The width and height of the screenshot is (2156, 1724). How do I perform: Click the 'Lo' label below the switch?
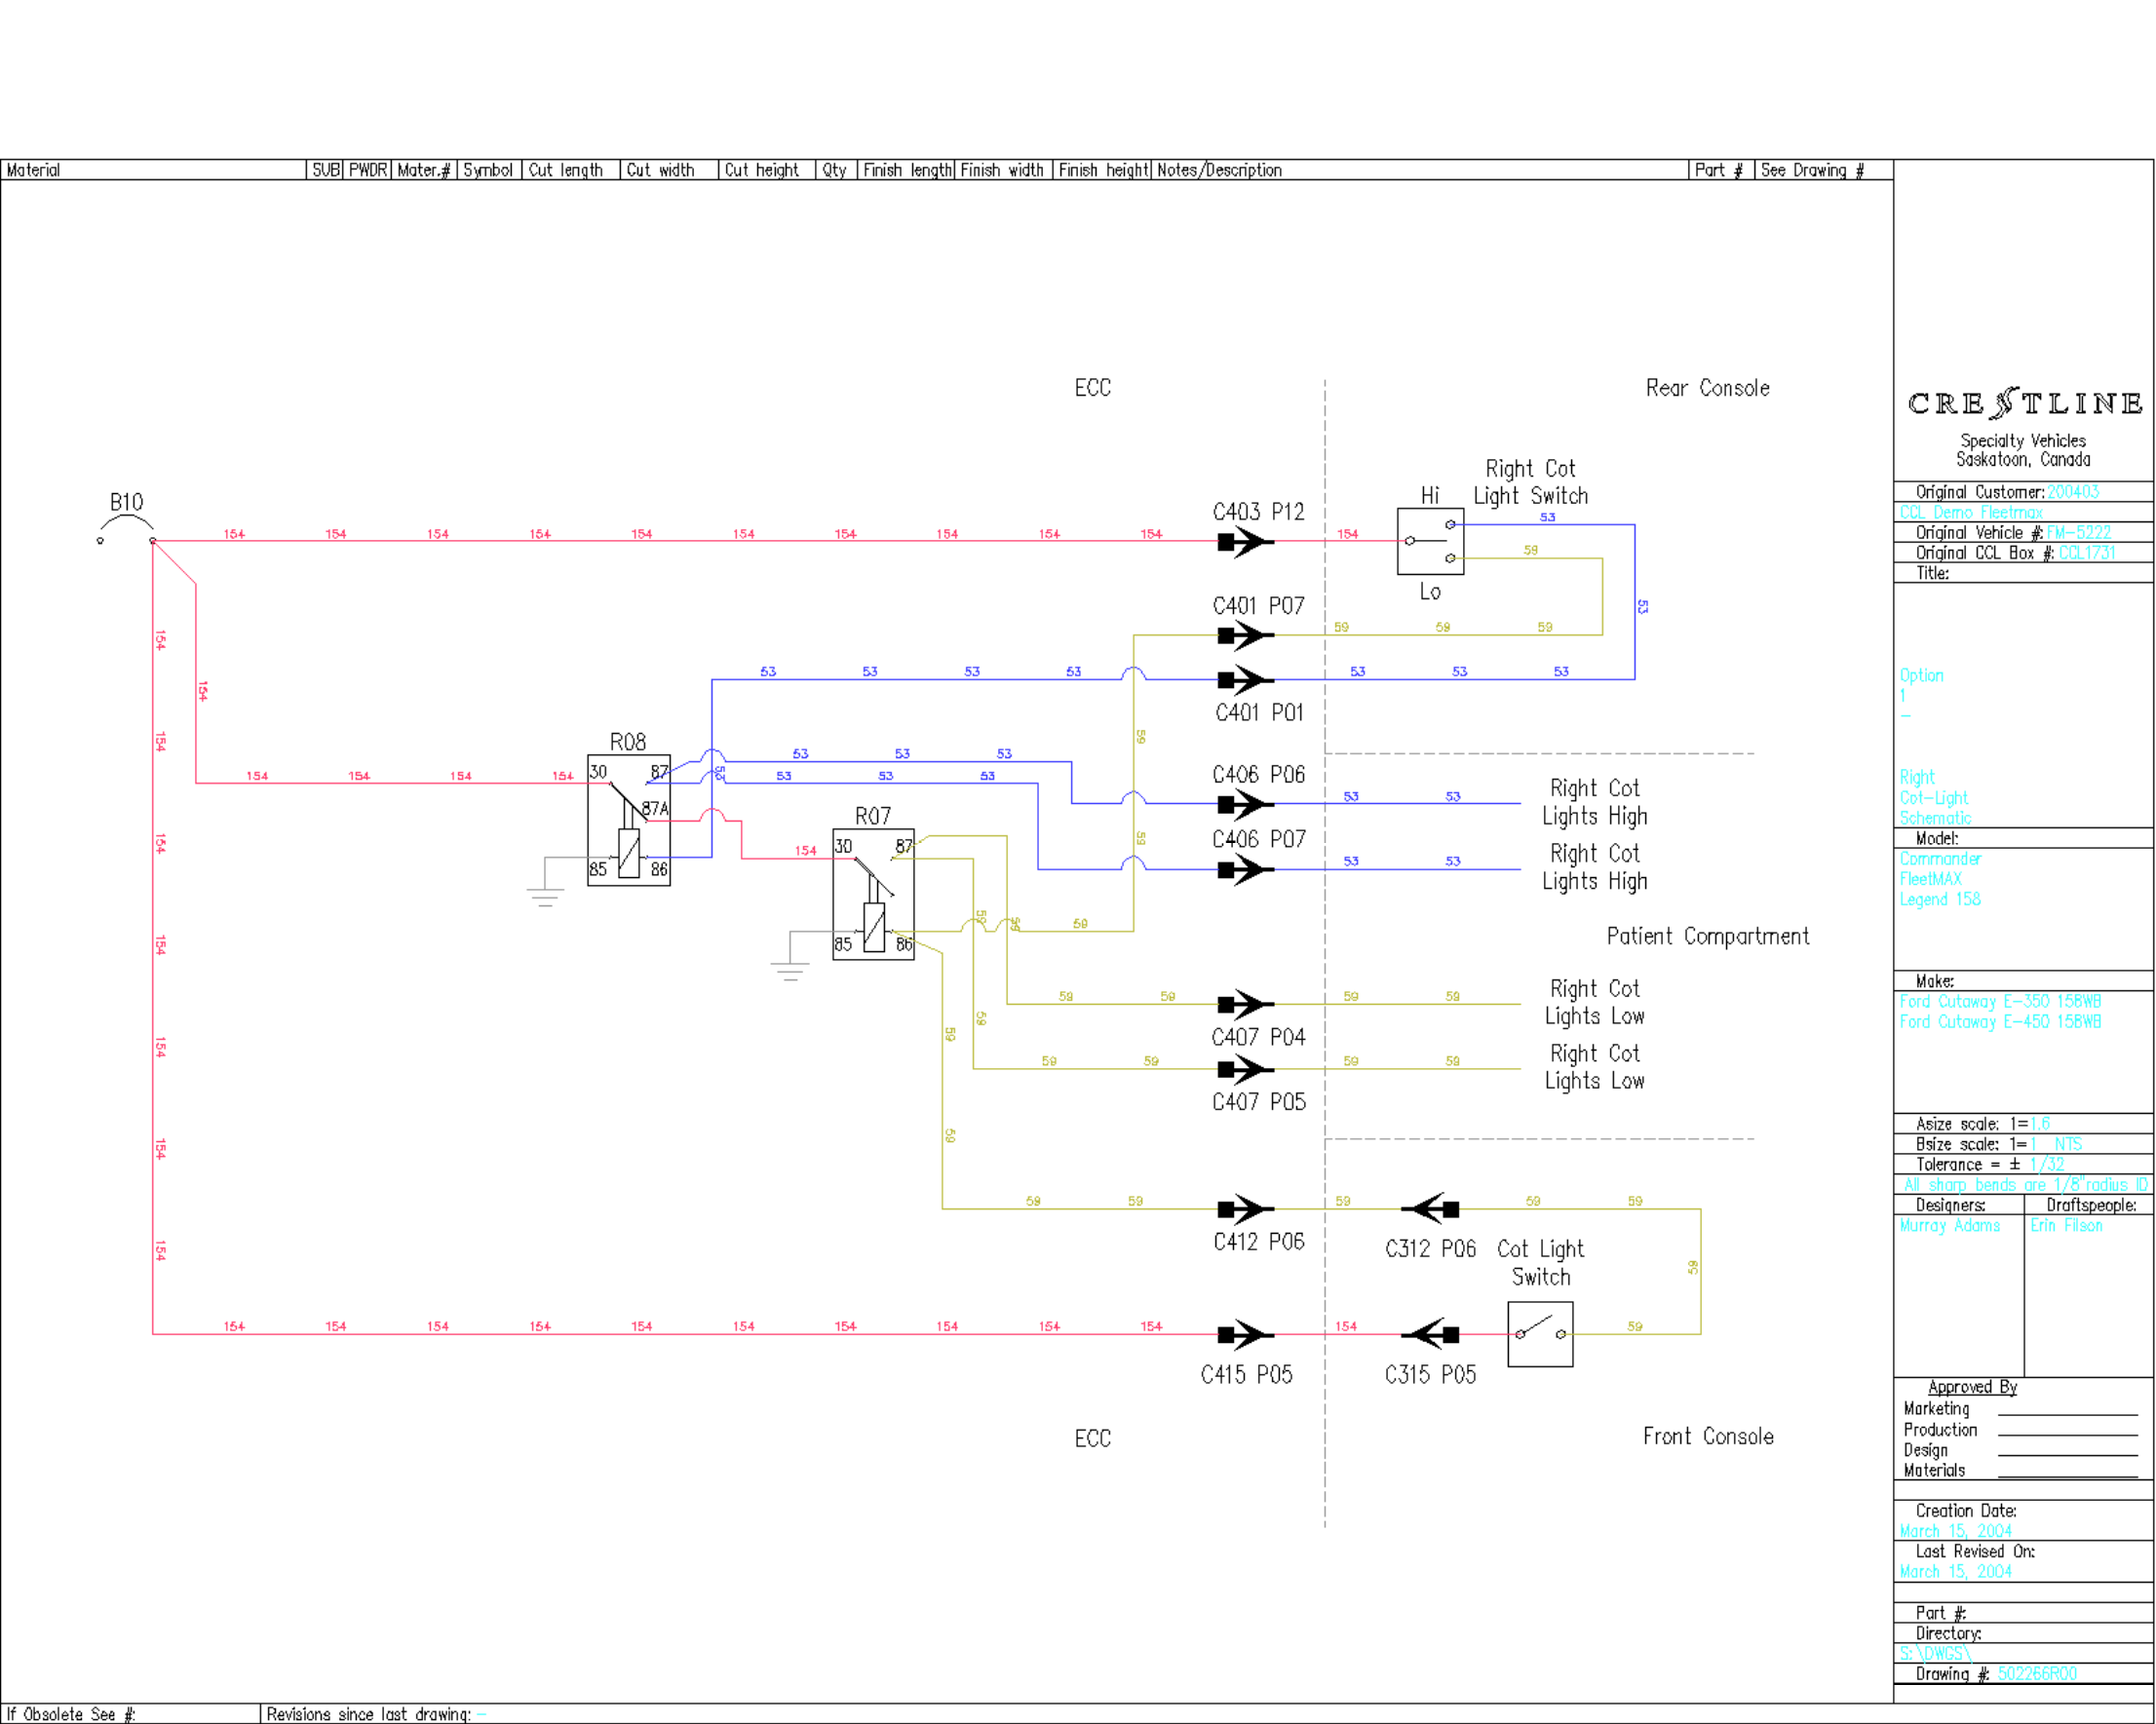1430,591
